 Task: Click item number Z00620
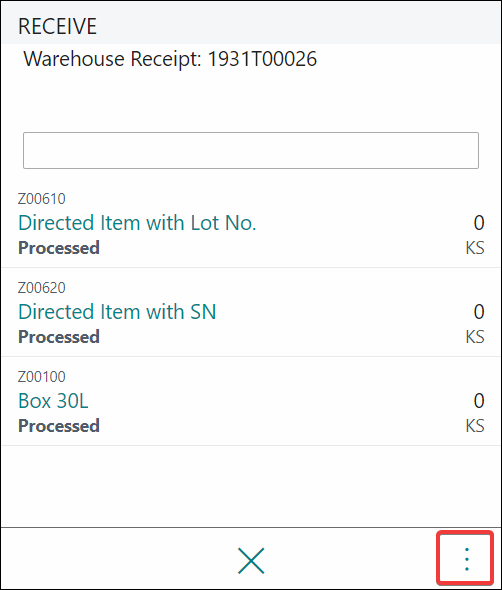42,288
